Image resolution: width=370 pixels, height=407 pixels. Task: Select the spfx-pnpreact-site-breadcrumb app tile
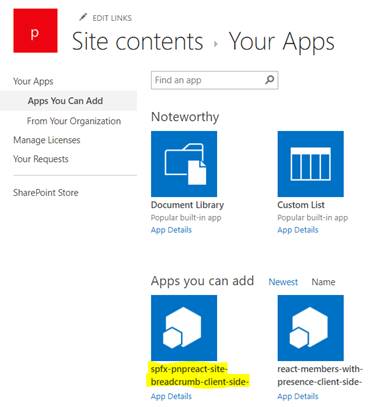[x=184, y=328]
